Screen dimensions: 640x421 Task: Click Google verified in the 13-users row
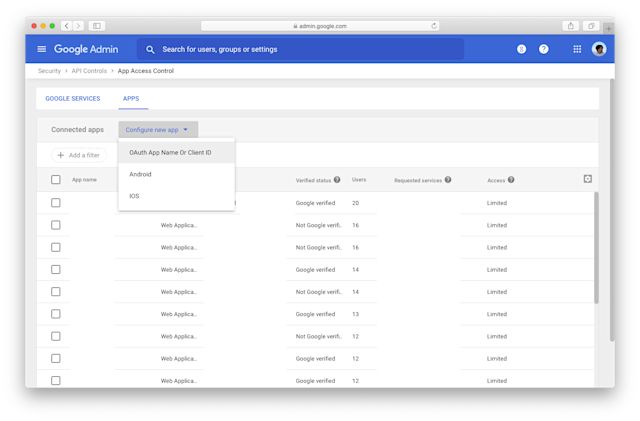coord(316,314)
